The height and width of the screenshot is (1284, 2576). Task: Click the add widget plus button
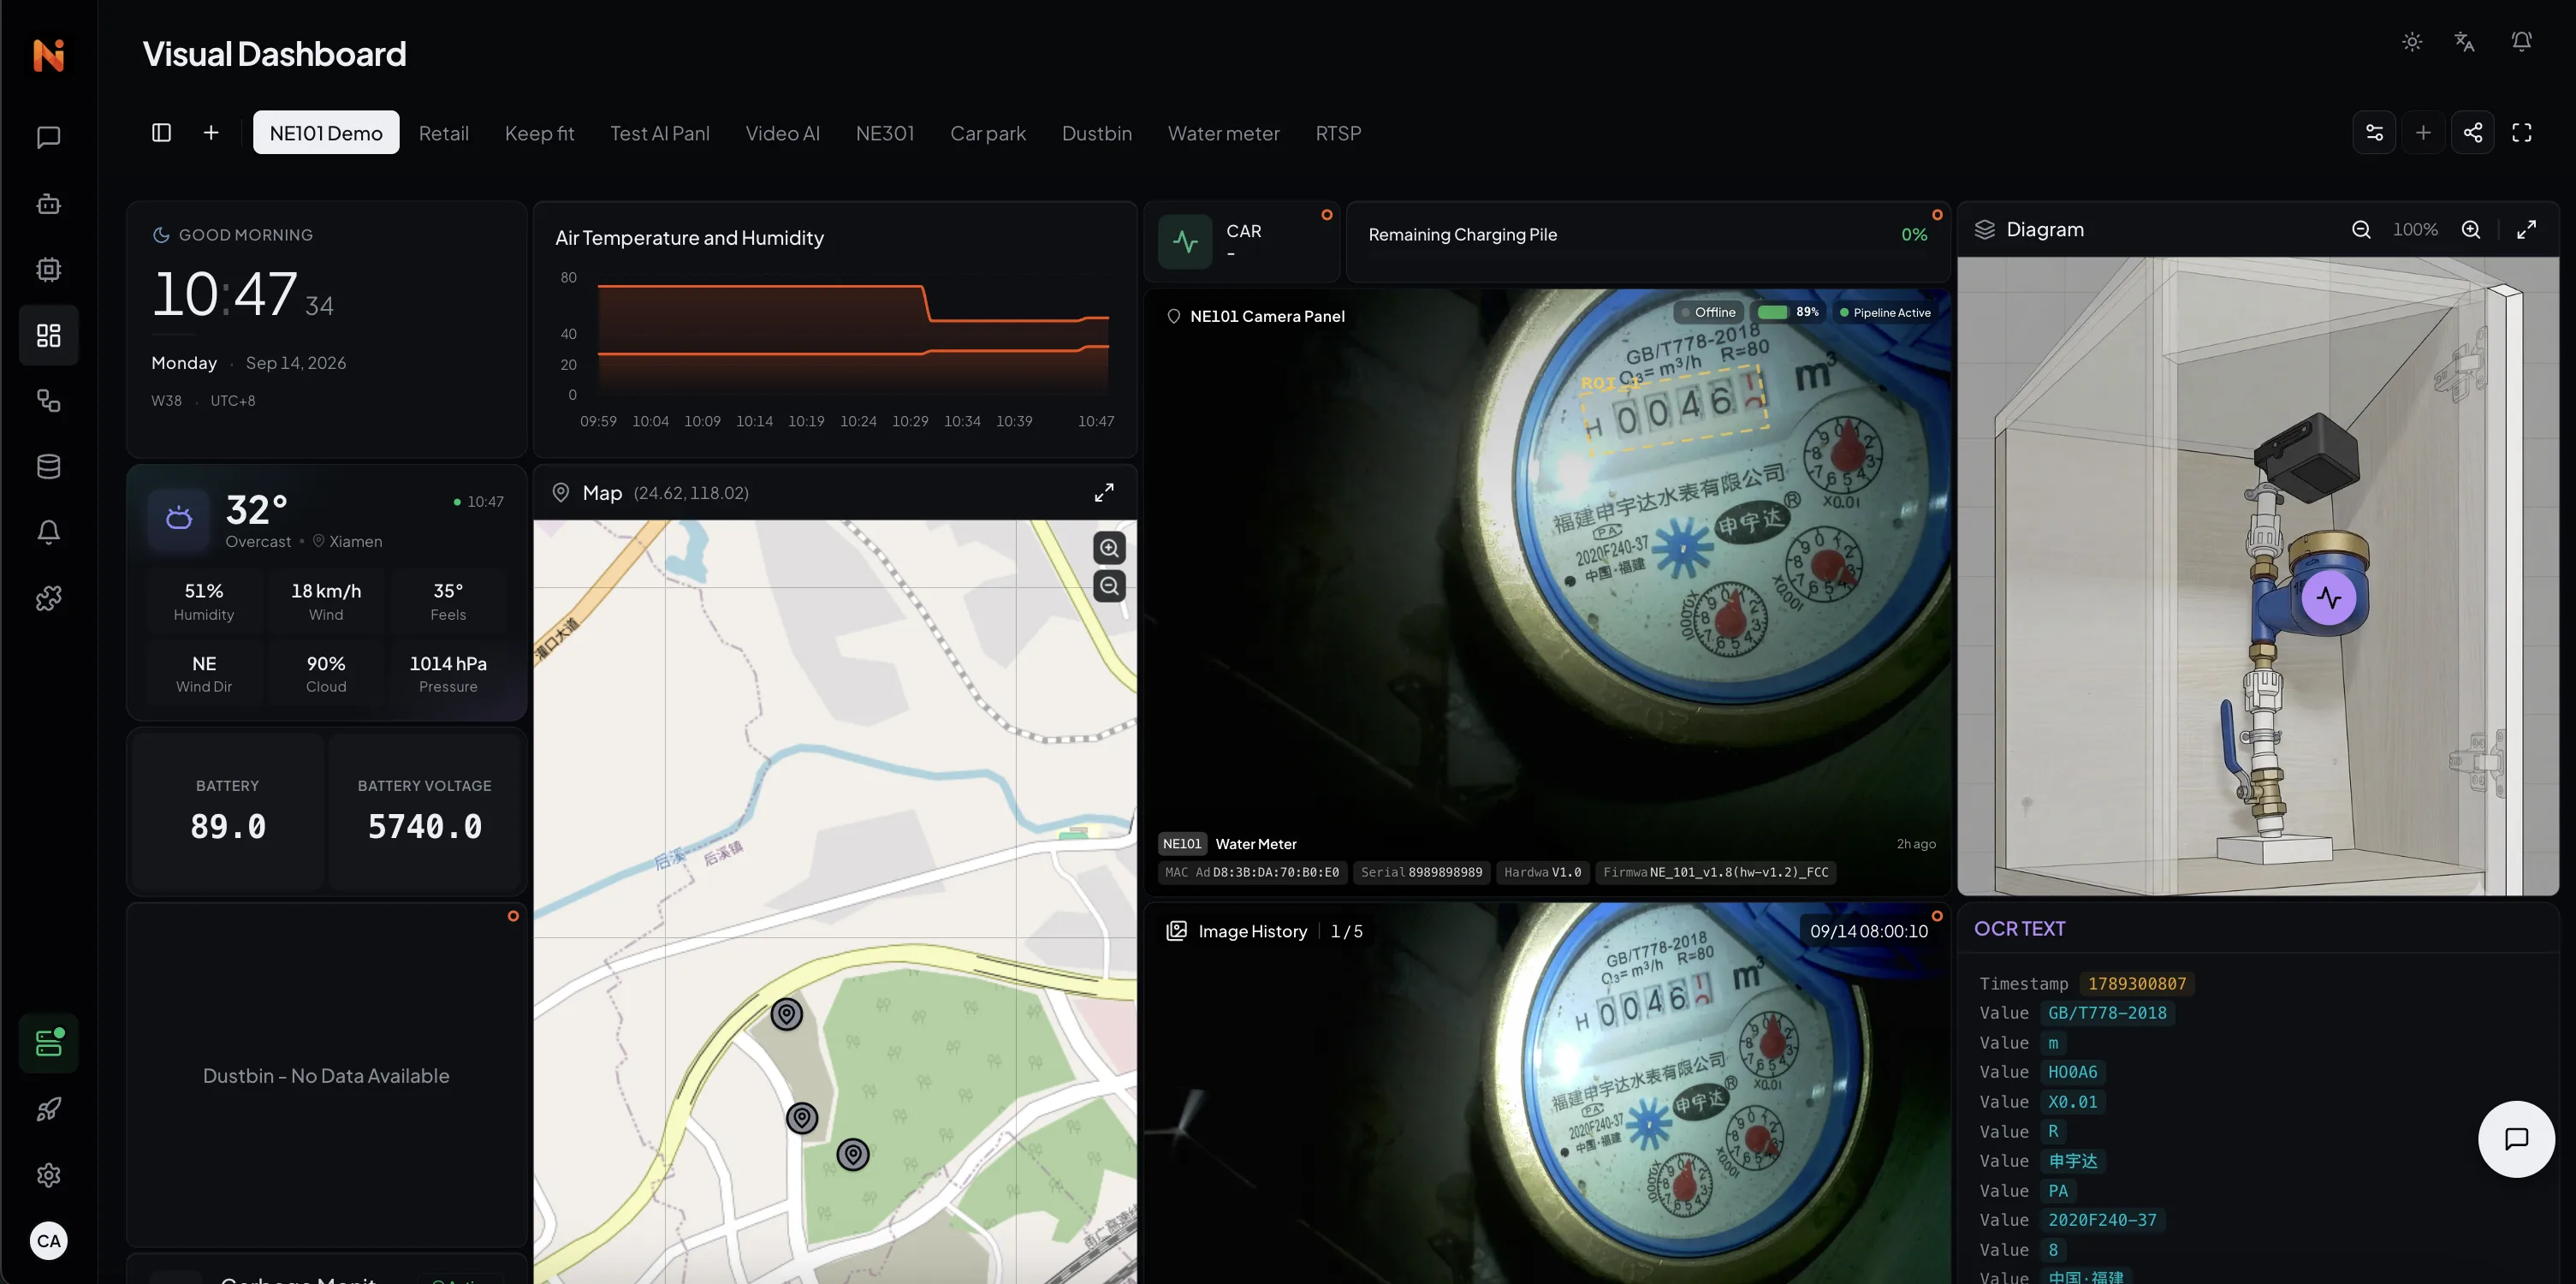pos(2423,132)
